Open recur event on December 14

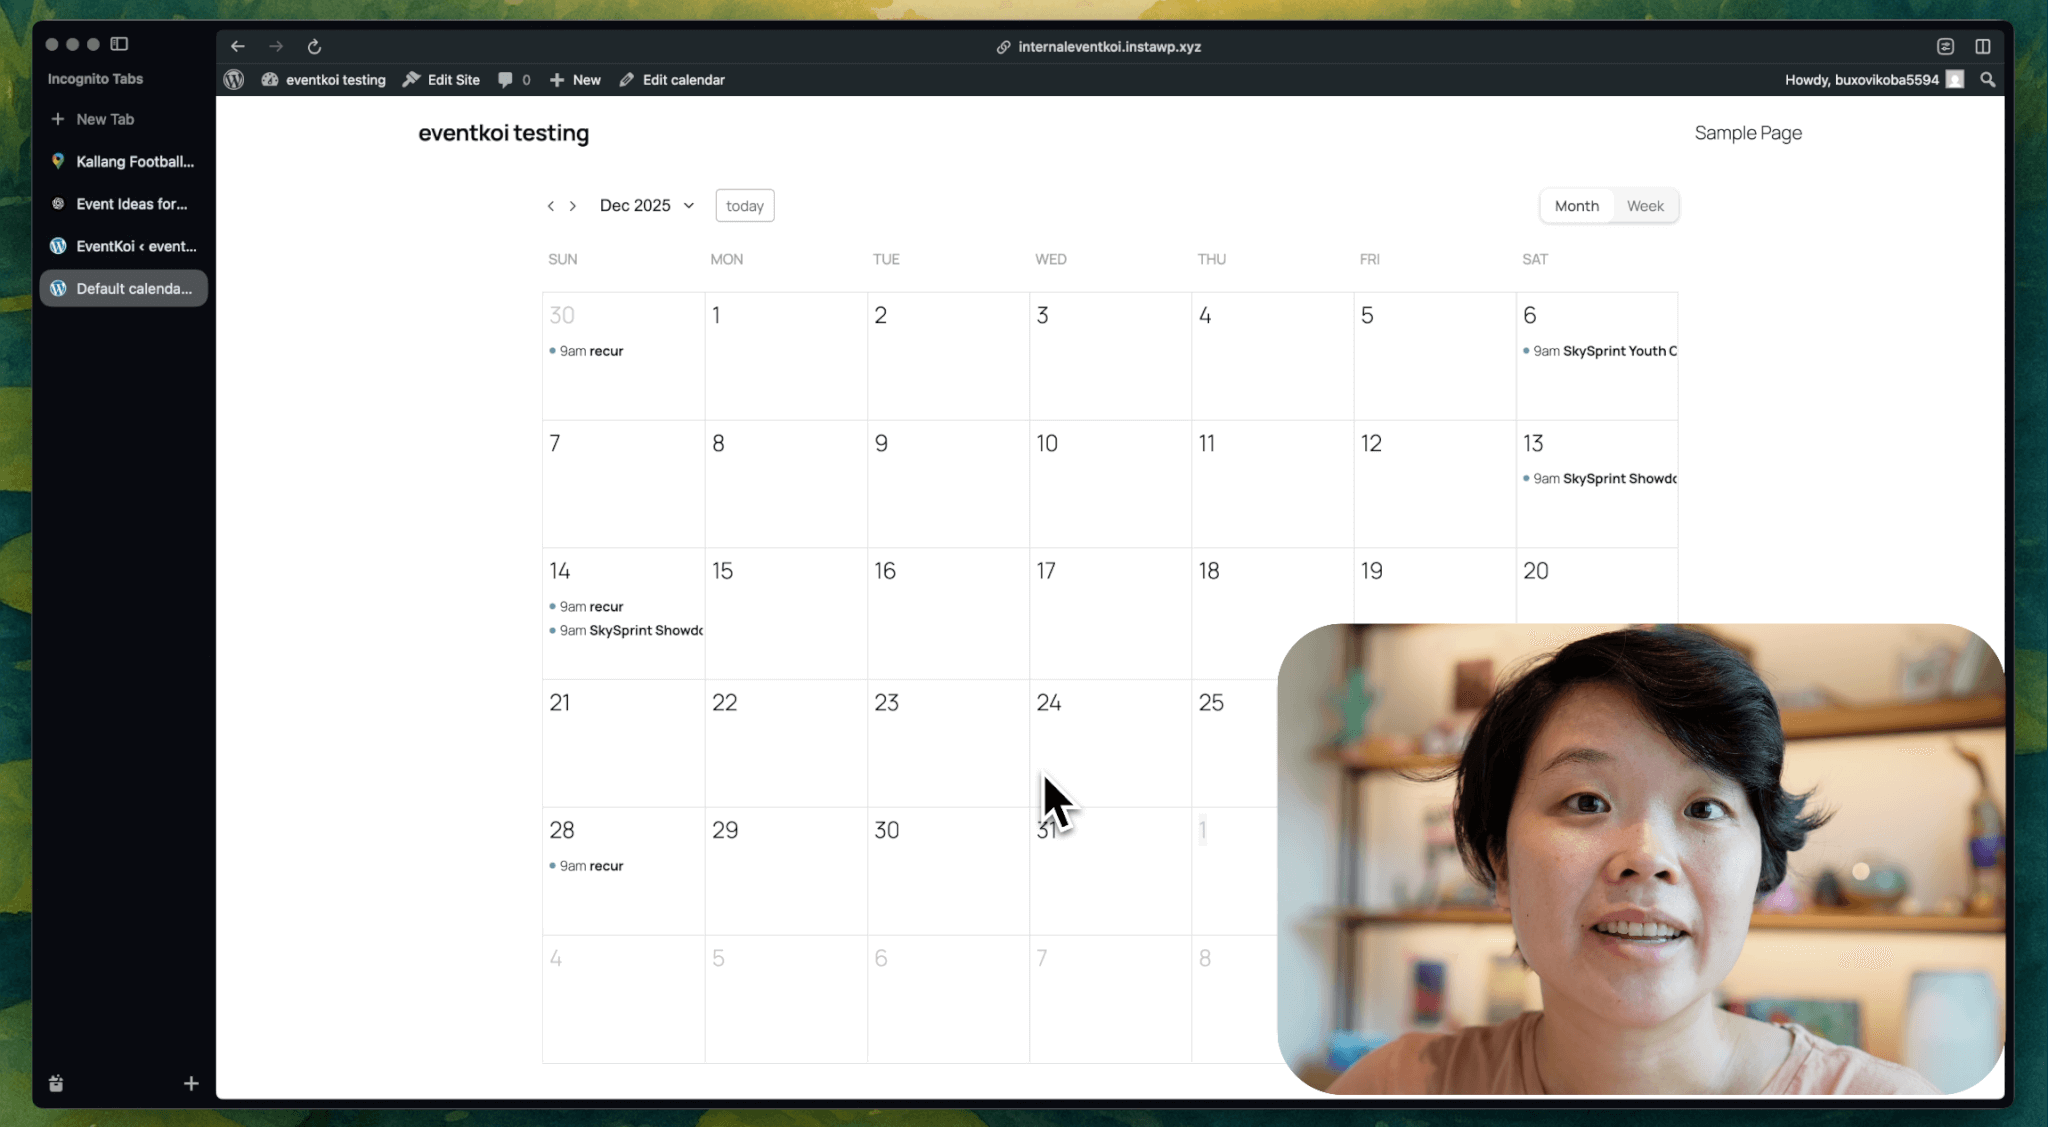[587, 607]
